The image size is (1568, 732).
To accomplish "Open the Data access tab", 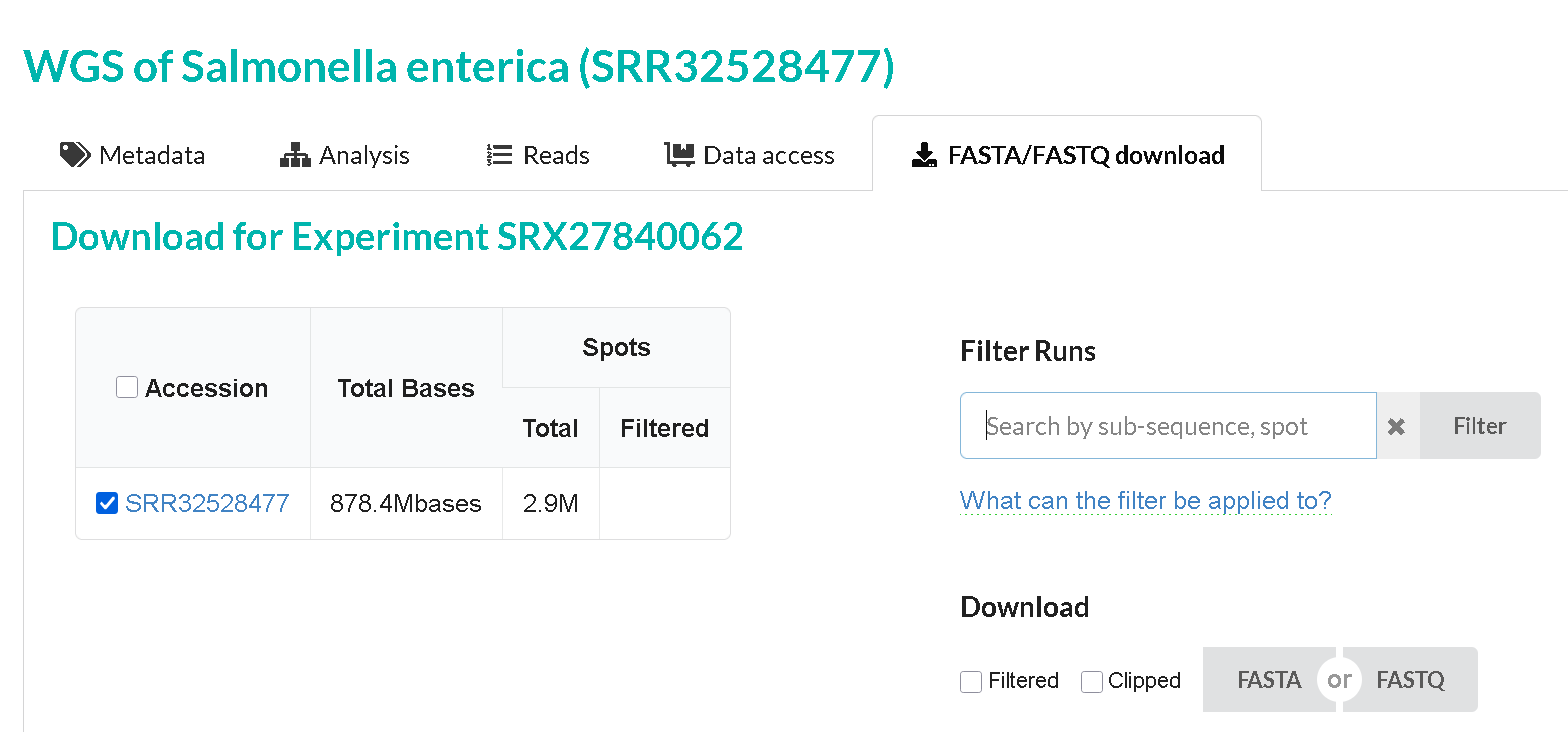I will [749, 156].
